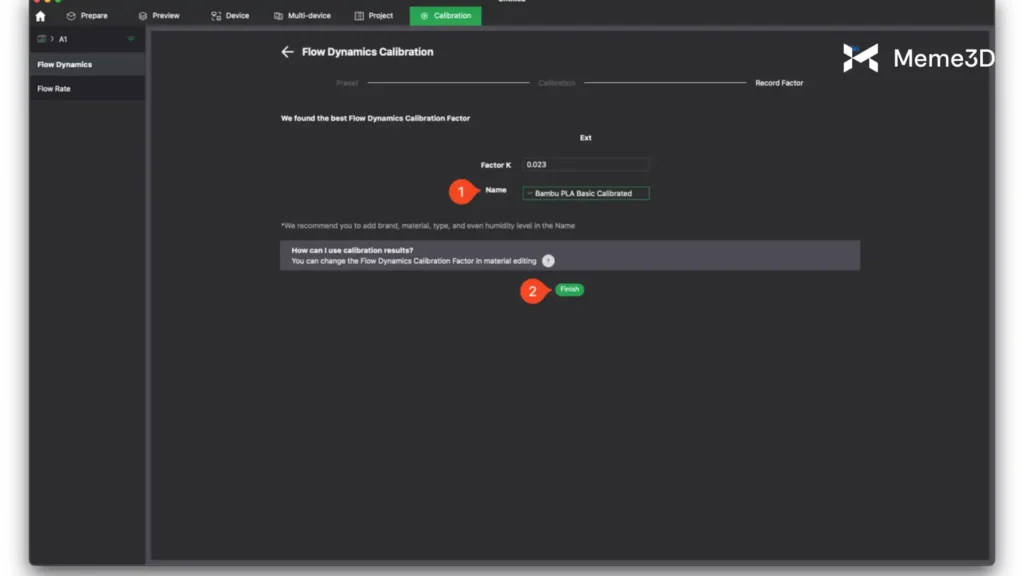This screenshot has height=576, width=1024.
Task: Go back using the left arrow icon
Action: [x=287, y=52]
